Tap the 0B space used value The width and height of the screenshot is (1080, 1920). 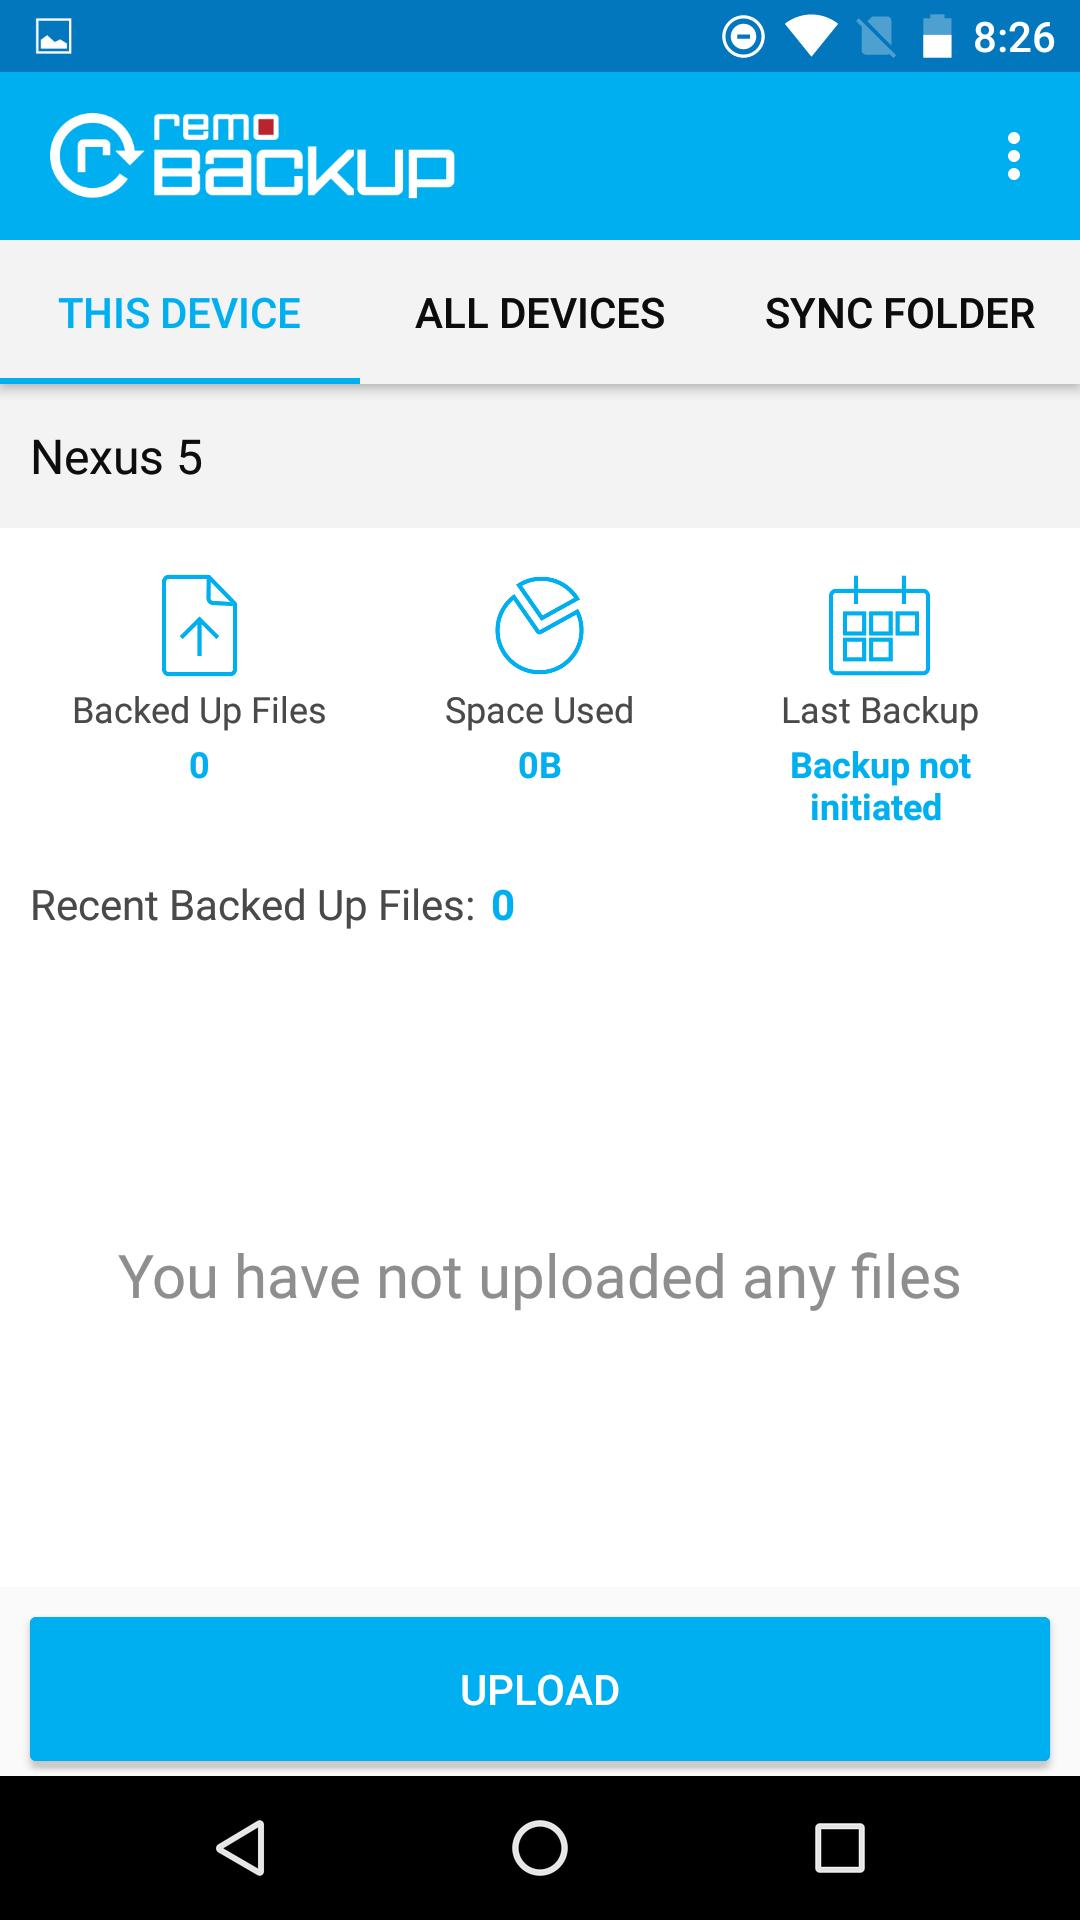point(539,766)
